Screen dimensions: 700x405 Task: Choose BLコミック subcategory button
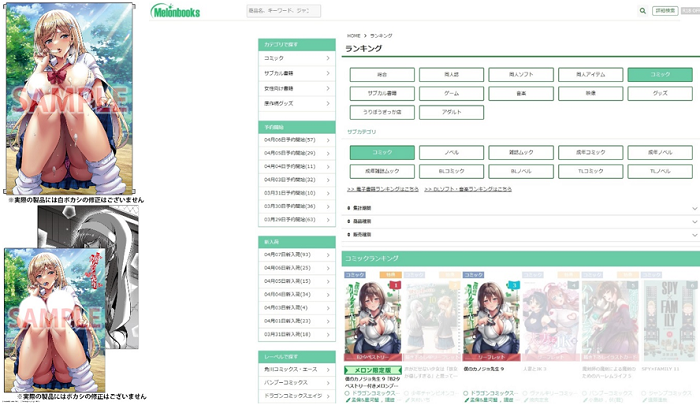(x=451, y=171)
